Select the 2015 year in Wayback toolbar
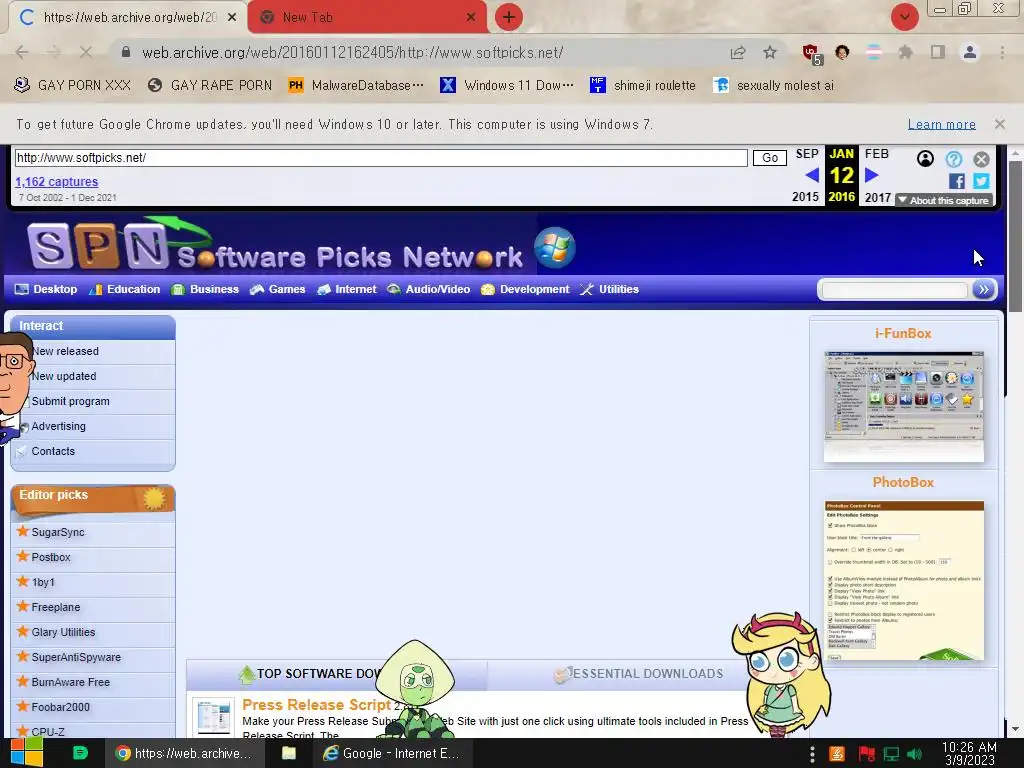The height and width of the screenshot is (768, 1024). pos(805,197)
